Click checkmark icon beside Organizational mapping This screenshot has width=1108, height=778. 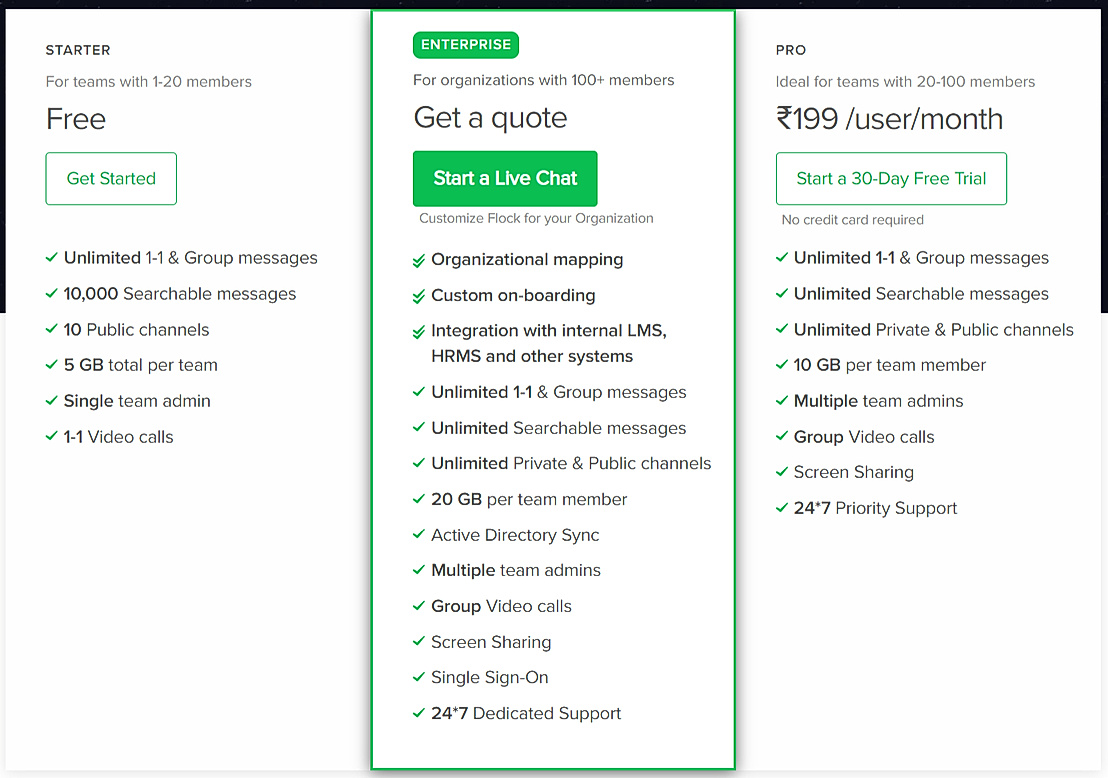pyautogui.click(x=419, y=261)
